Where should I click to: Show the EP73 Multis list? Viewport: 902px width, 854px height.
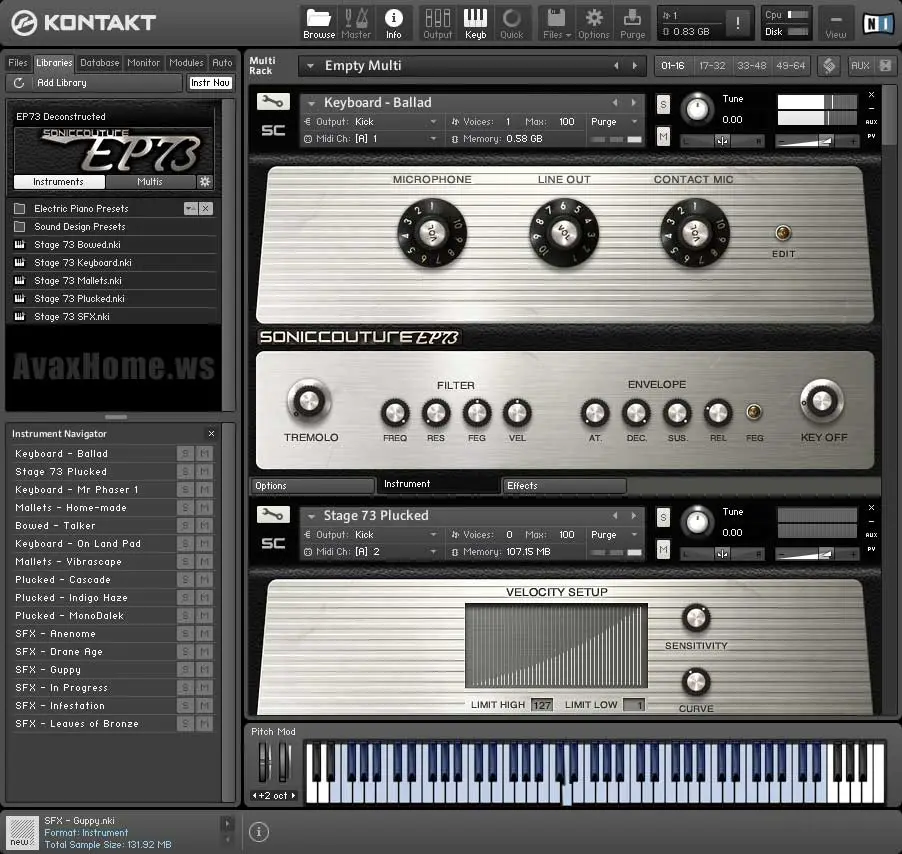(x=150, y=182)
